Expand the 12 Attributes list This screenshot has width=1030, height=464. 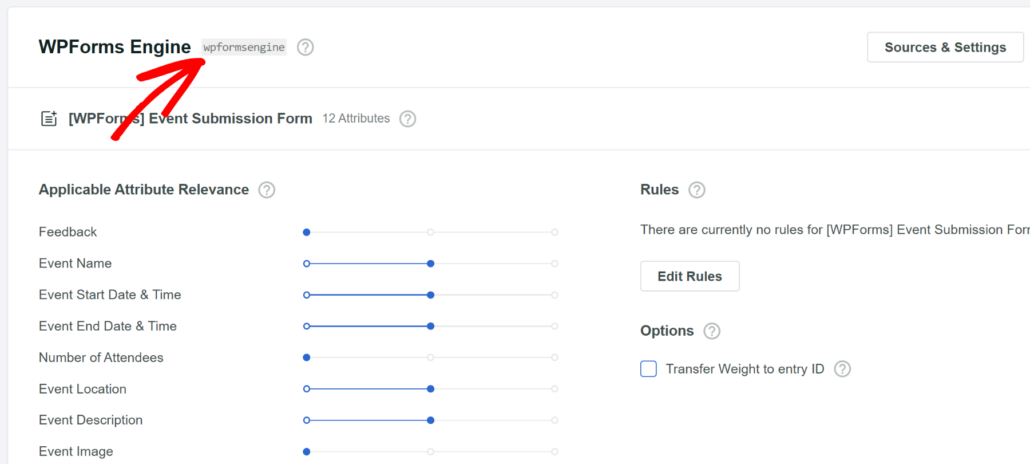point(355,119)
